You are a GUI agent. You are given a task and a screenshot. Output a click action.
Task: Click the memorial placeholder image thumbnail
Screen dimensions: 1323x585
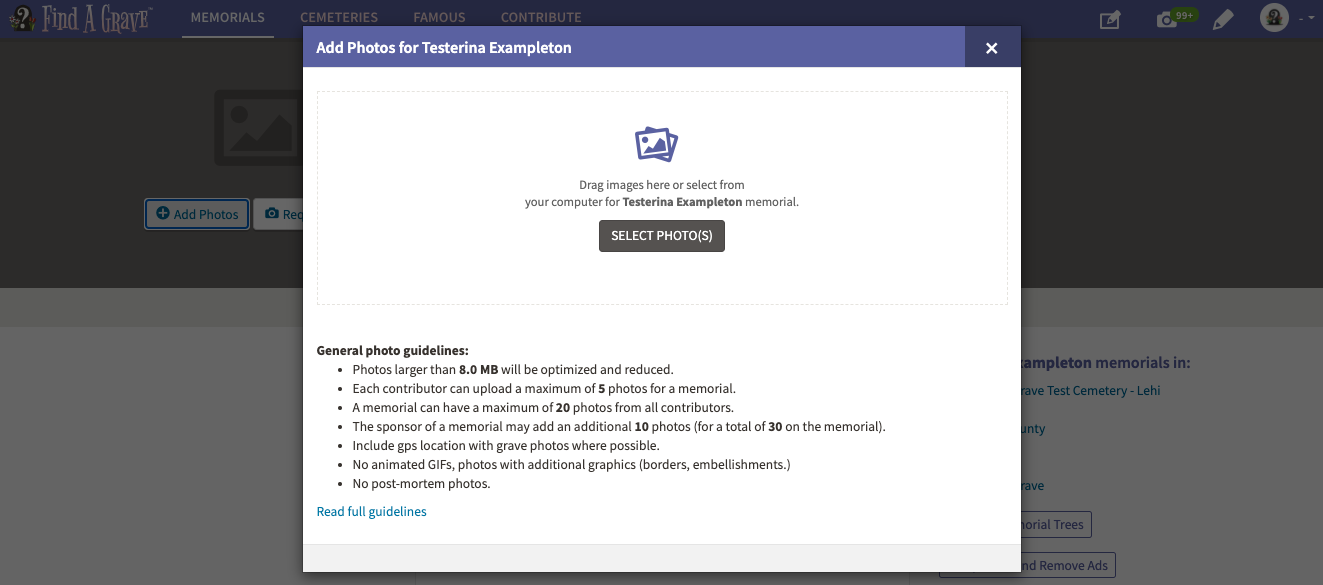point(258,128)
